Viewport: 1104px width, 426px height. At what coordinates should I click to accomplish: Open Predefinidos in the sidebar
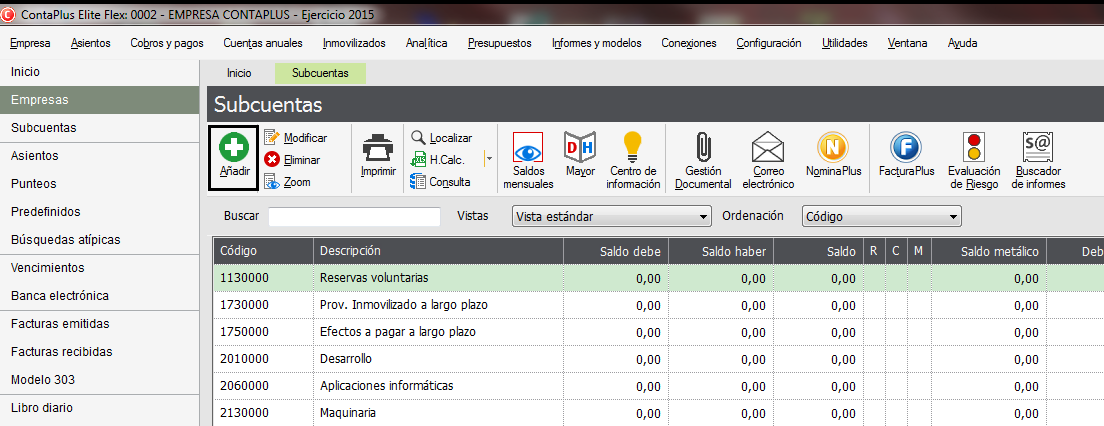(99, 212)
